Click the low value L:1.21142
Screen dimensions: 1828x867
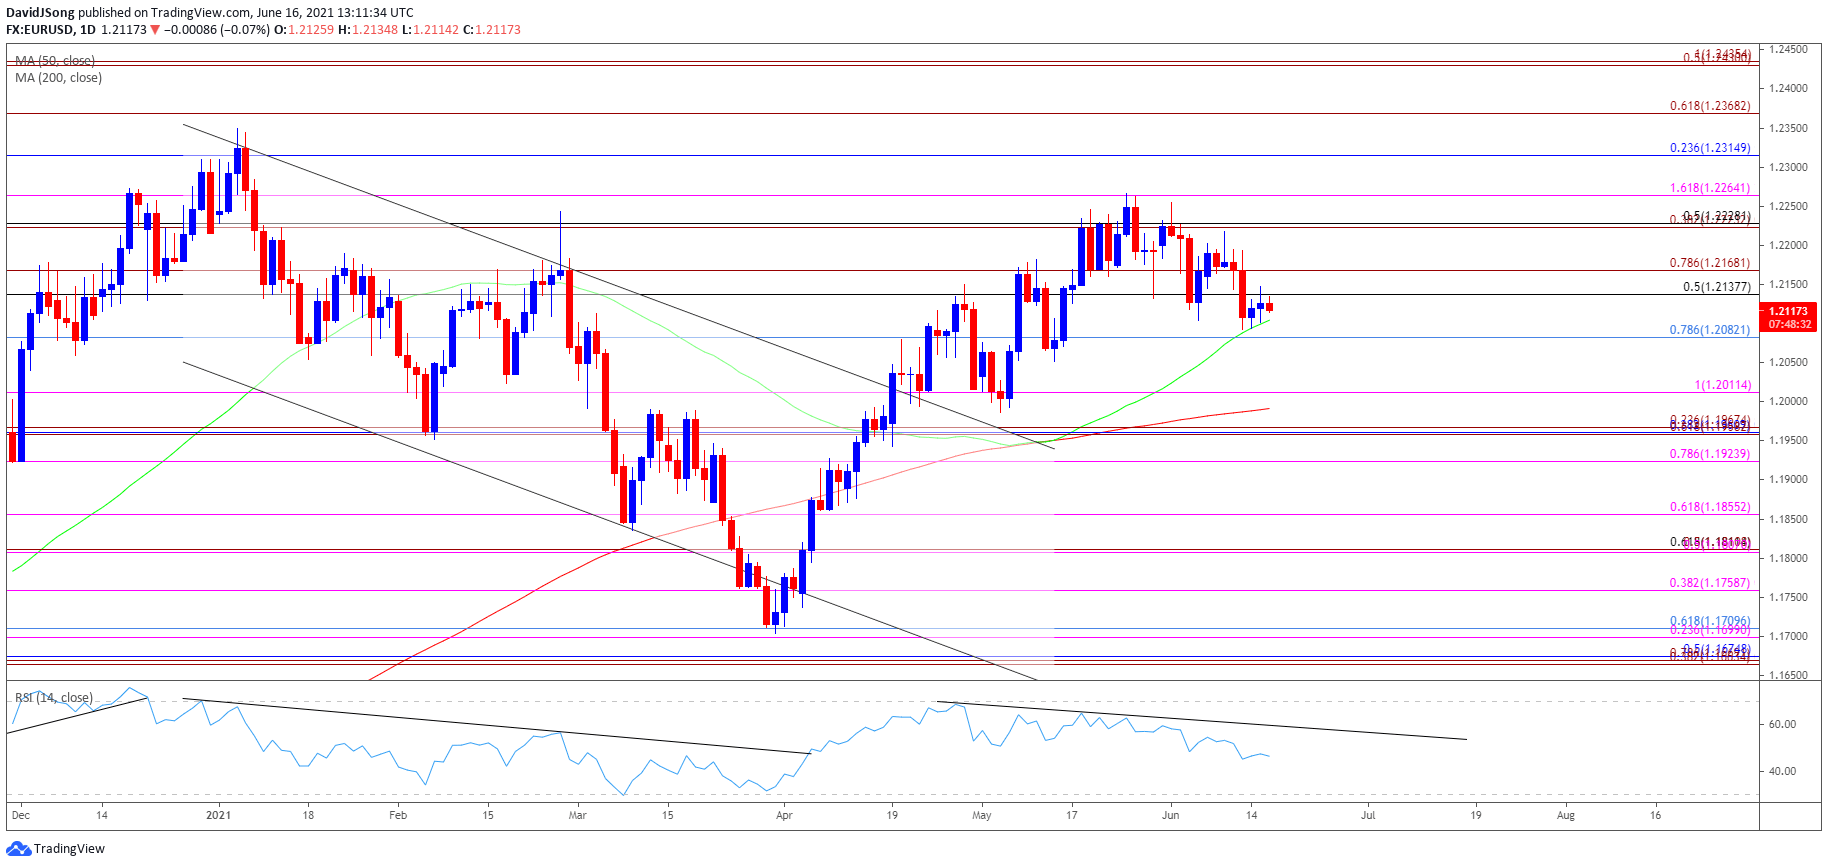pos(430,30)
